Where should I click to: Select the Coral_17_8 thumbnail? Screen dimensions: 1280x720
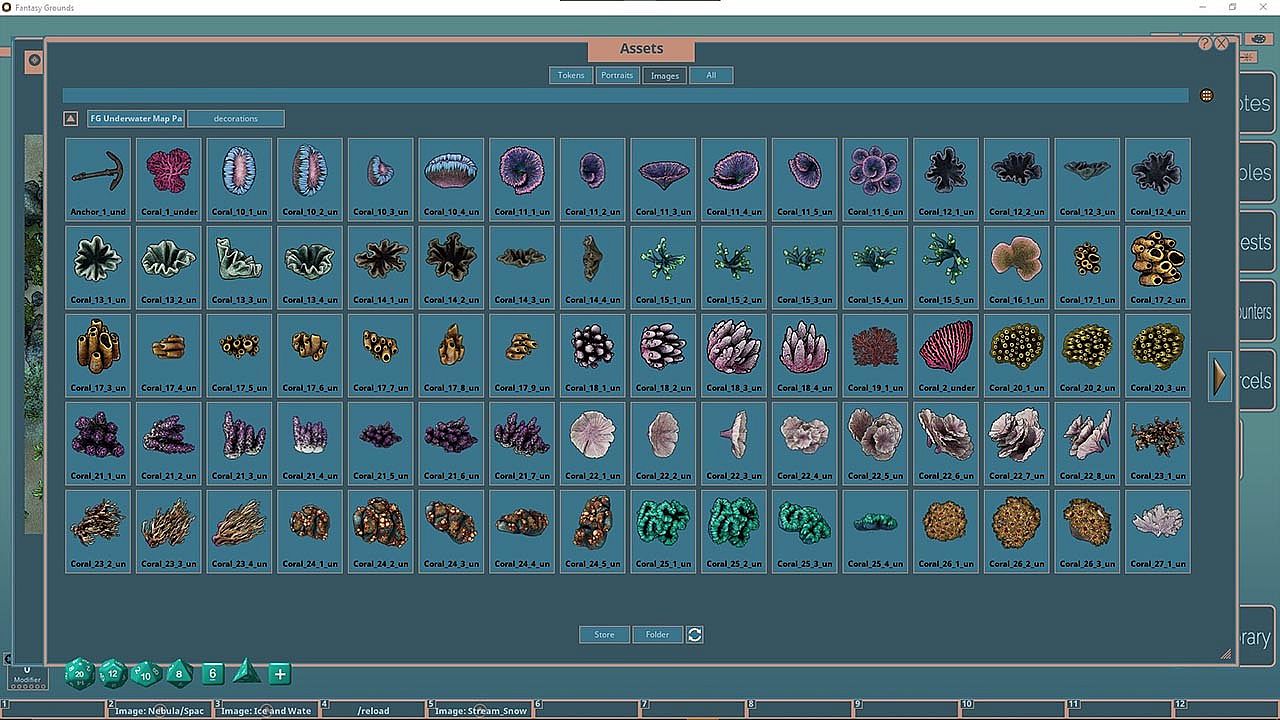(451, 355)
